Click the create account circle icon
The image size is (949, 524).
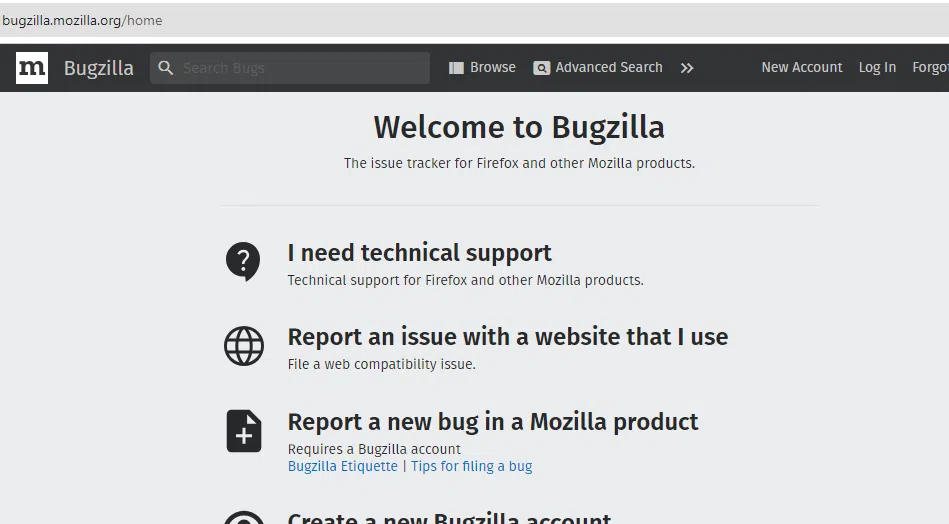click(x=243, y=518)
